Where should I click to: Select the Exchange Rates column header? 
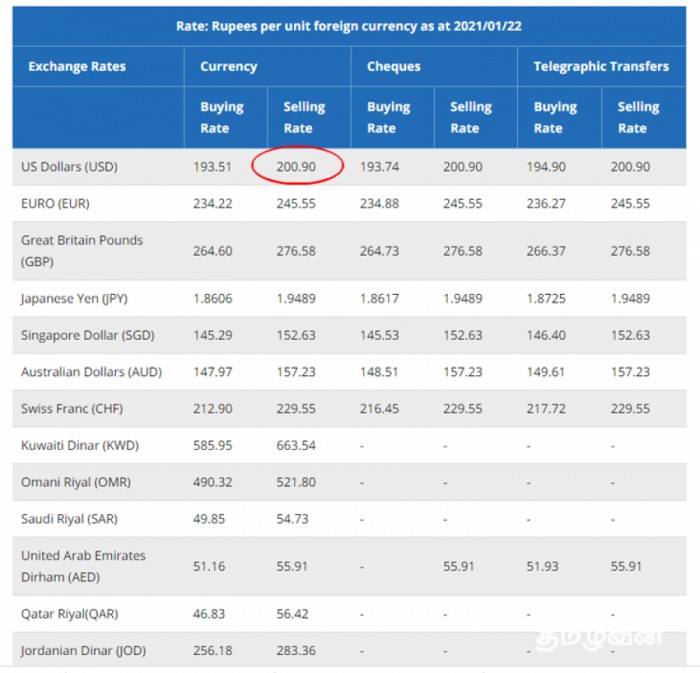point(77,67)
